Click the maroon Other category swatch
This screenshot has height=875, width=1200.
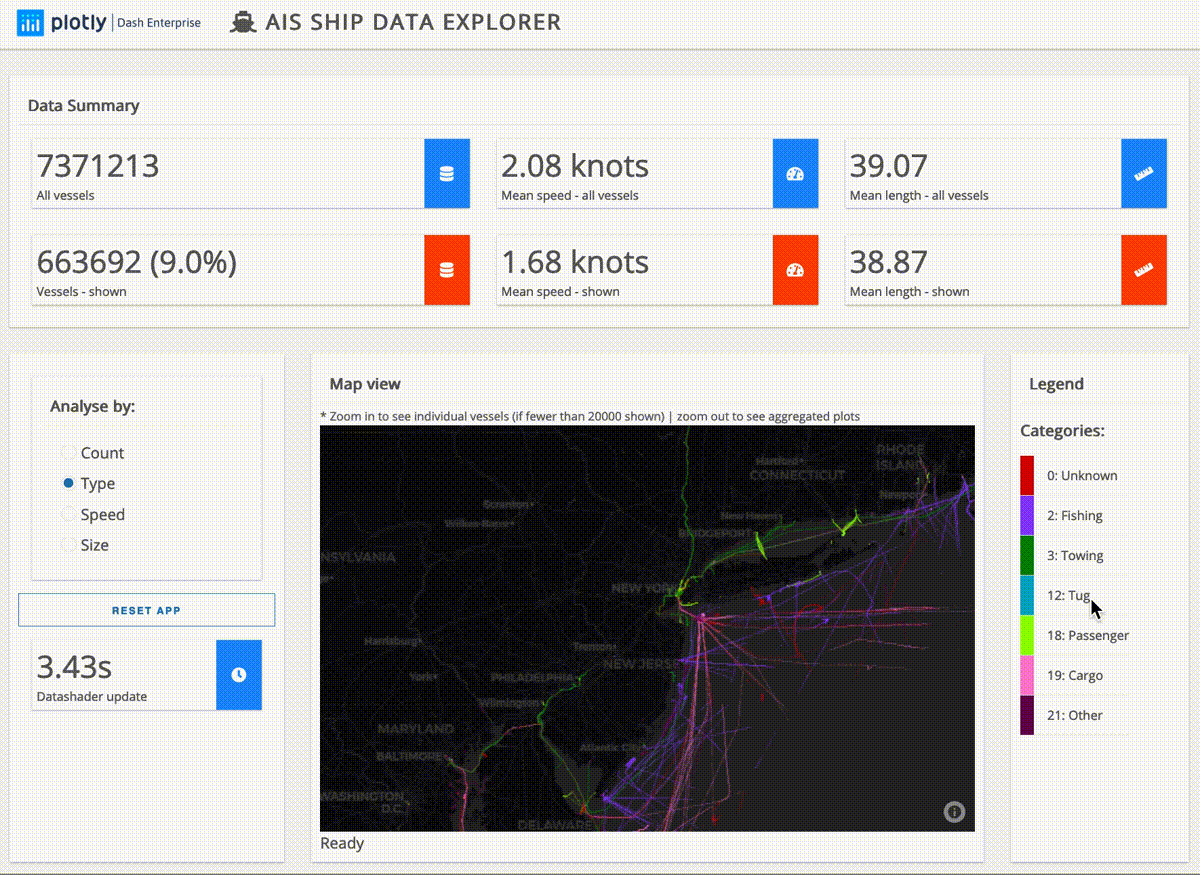(1027, 715)
